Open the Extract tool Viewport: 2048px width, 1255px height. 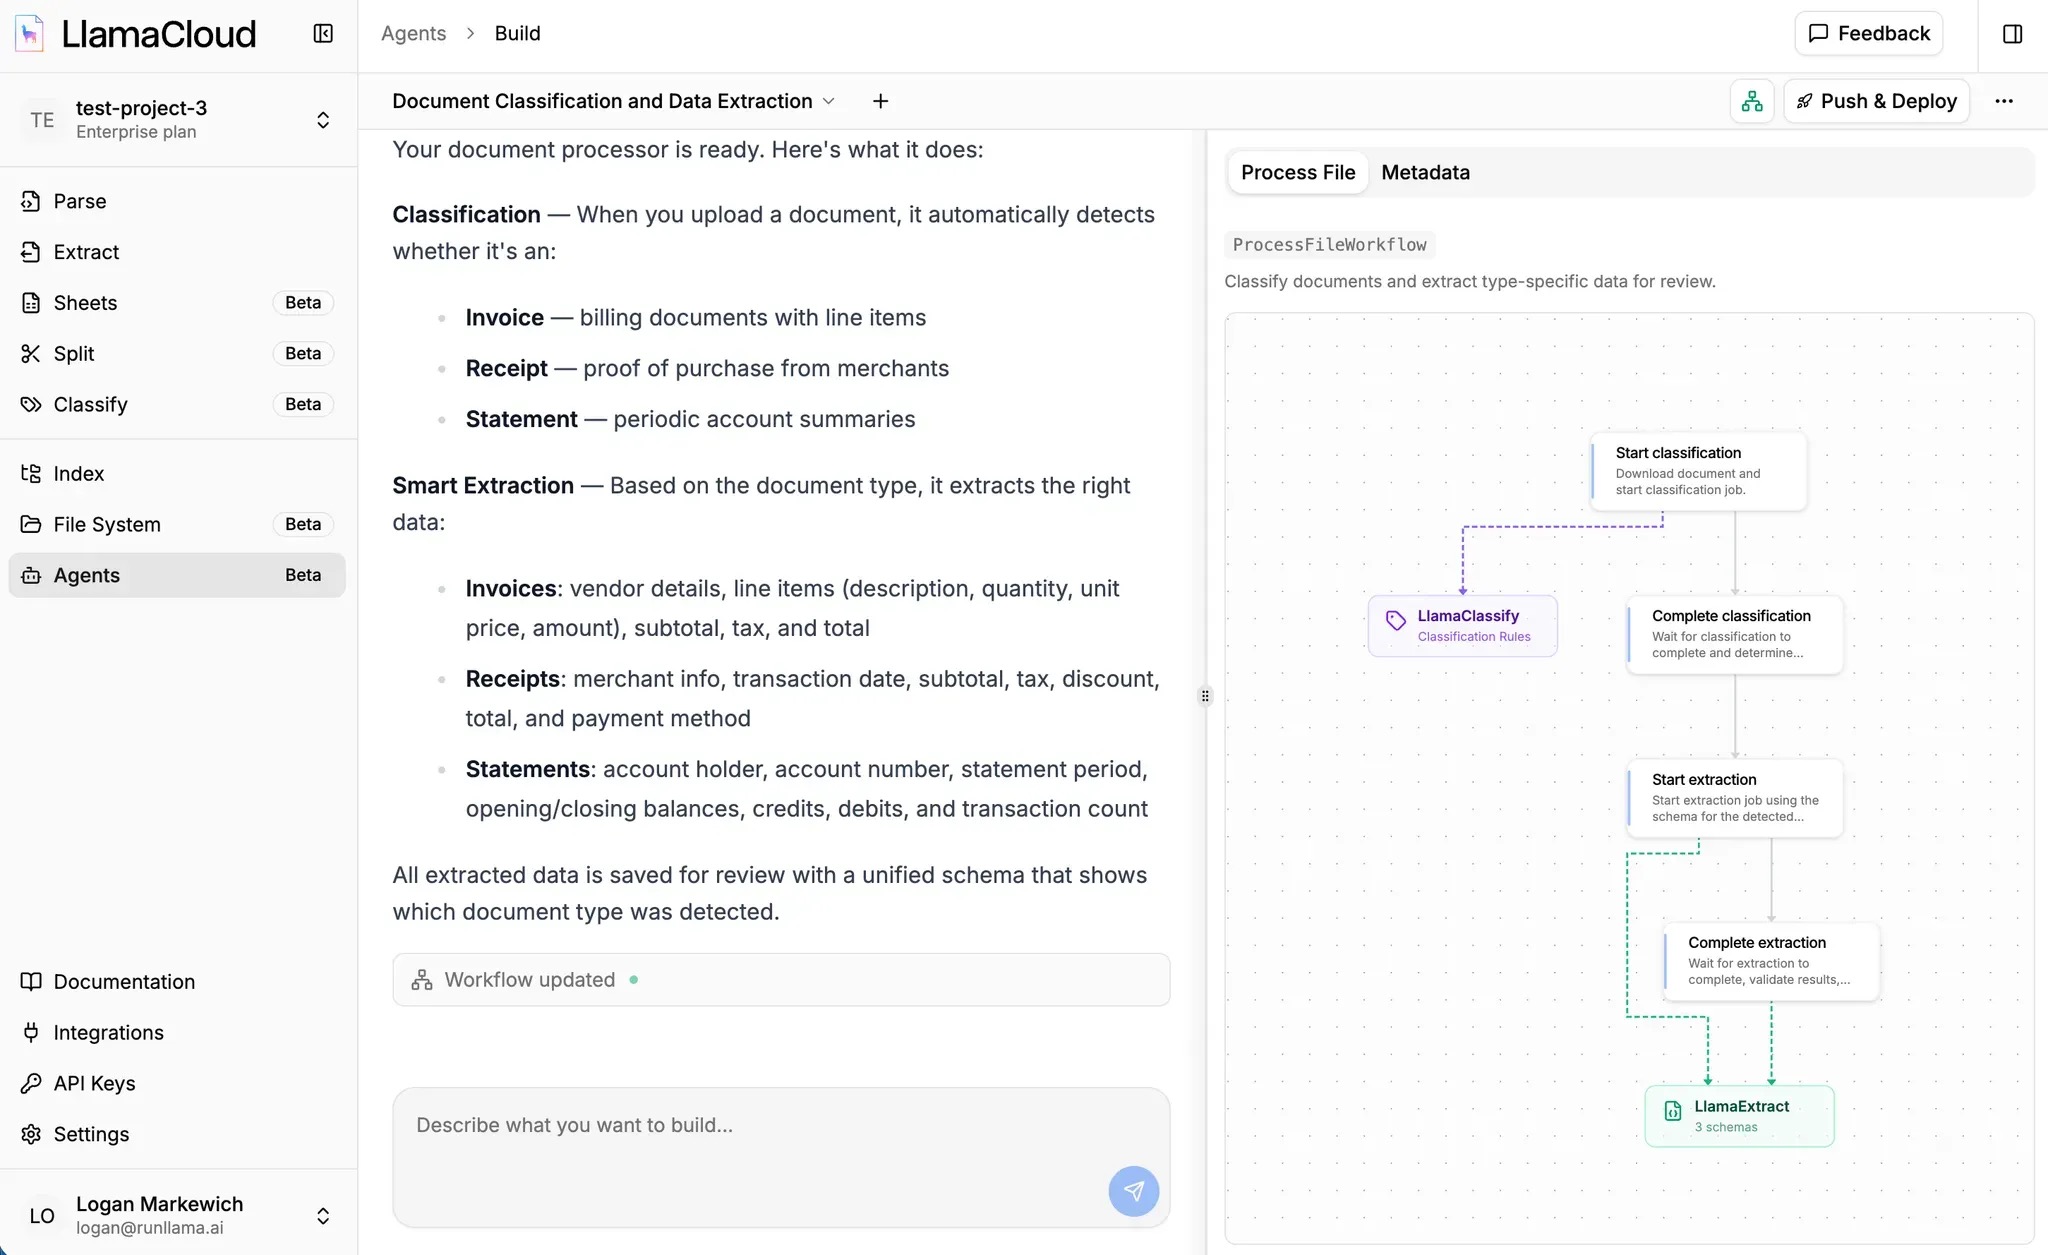pos(85,252)
